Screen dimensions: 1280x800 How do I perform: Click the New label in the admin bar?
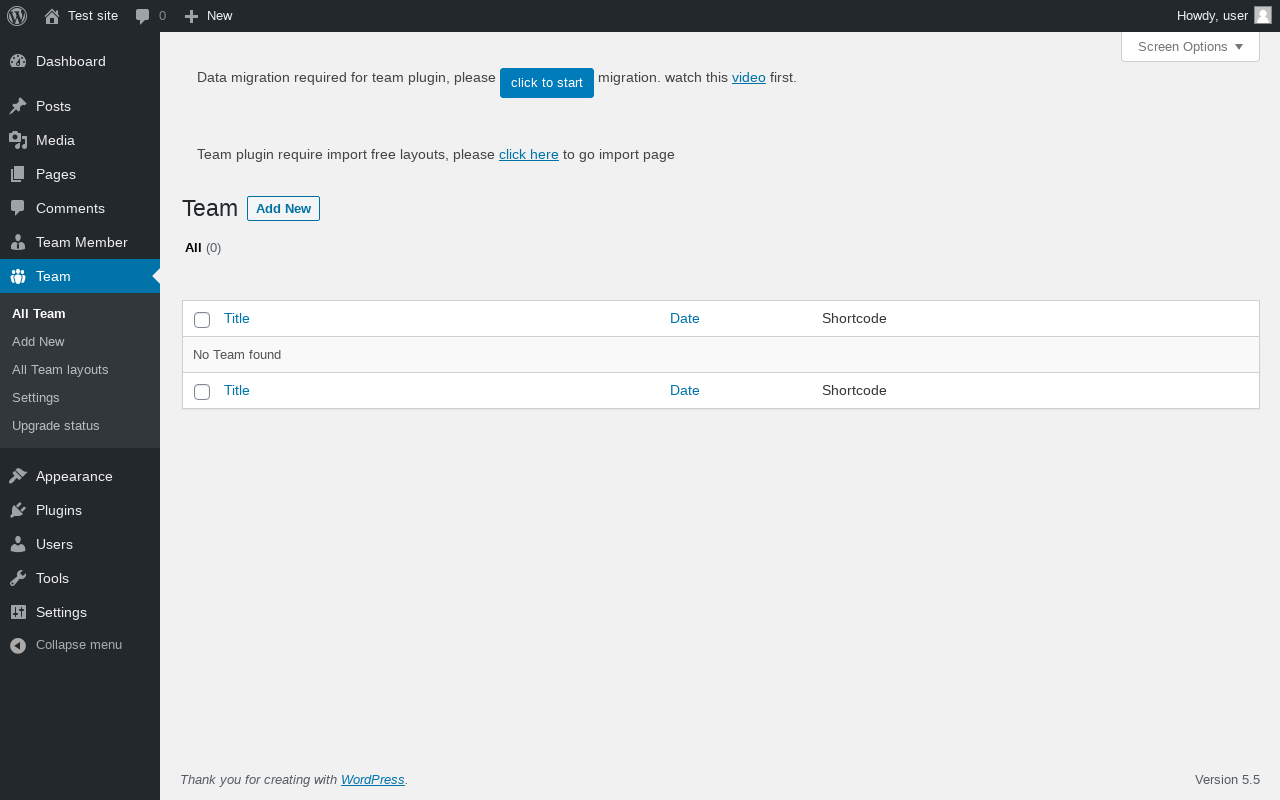pos(220,16)
